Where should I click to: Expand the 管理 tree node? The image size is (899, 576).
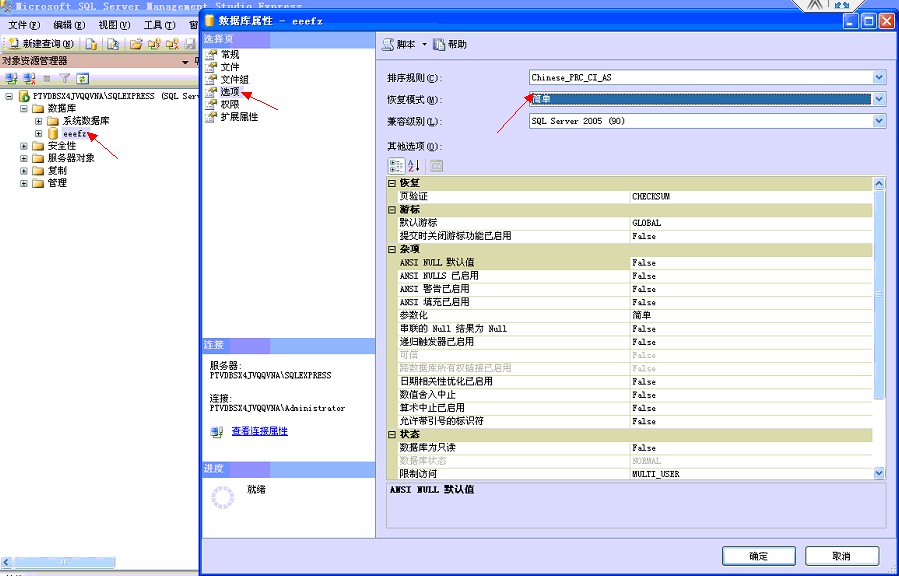tap(24, 183)
